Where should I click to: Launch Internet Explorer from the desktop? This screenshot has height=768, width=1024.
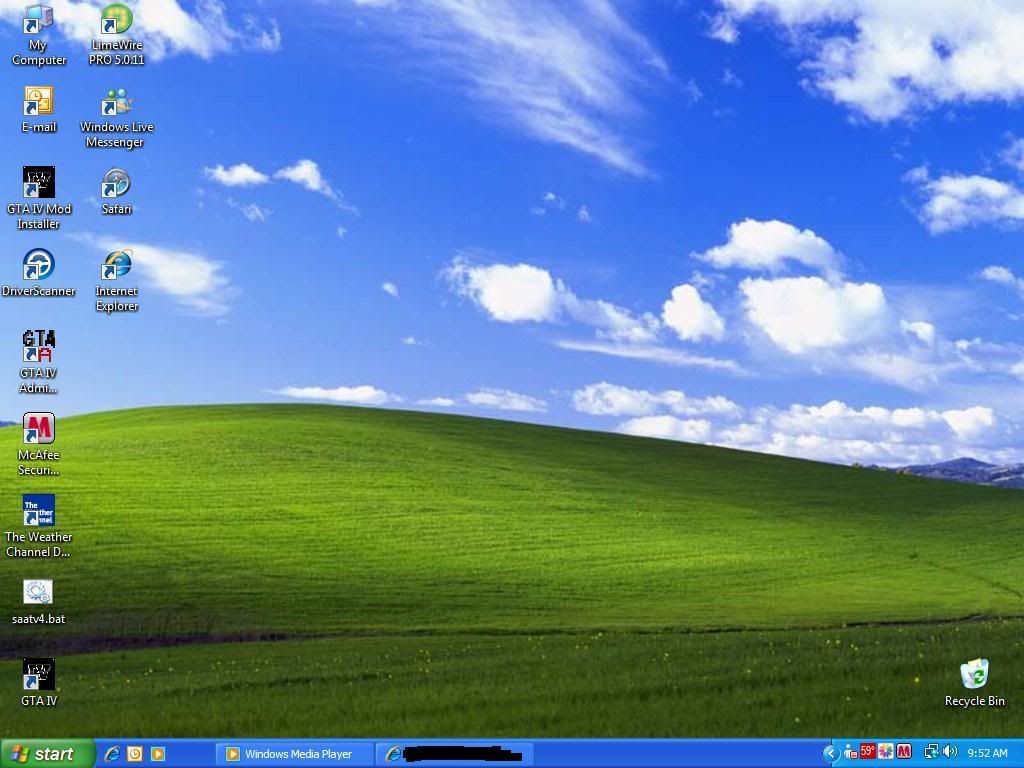coord(115,270)
